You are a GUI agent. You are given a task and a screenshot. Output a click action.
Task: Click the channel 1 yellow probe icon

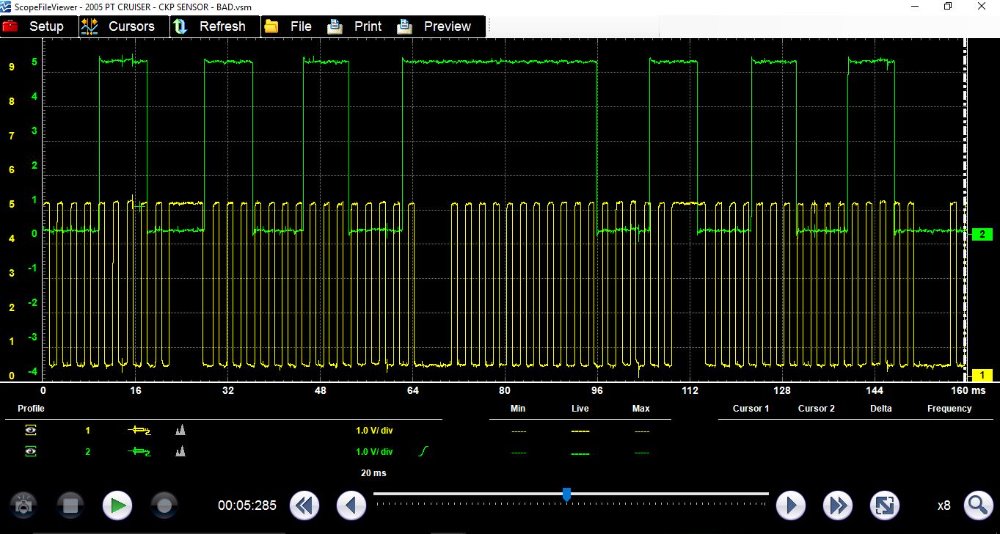coord(138,430)
